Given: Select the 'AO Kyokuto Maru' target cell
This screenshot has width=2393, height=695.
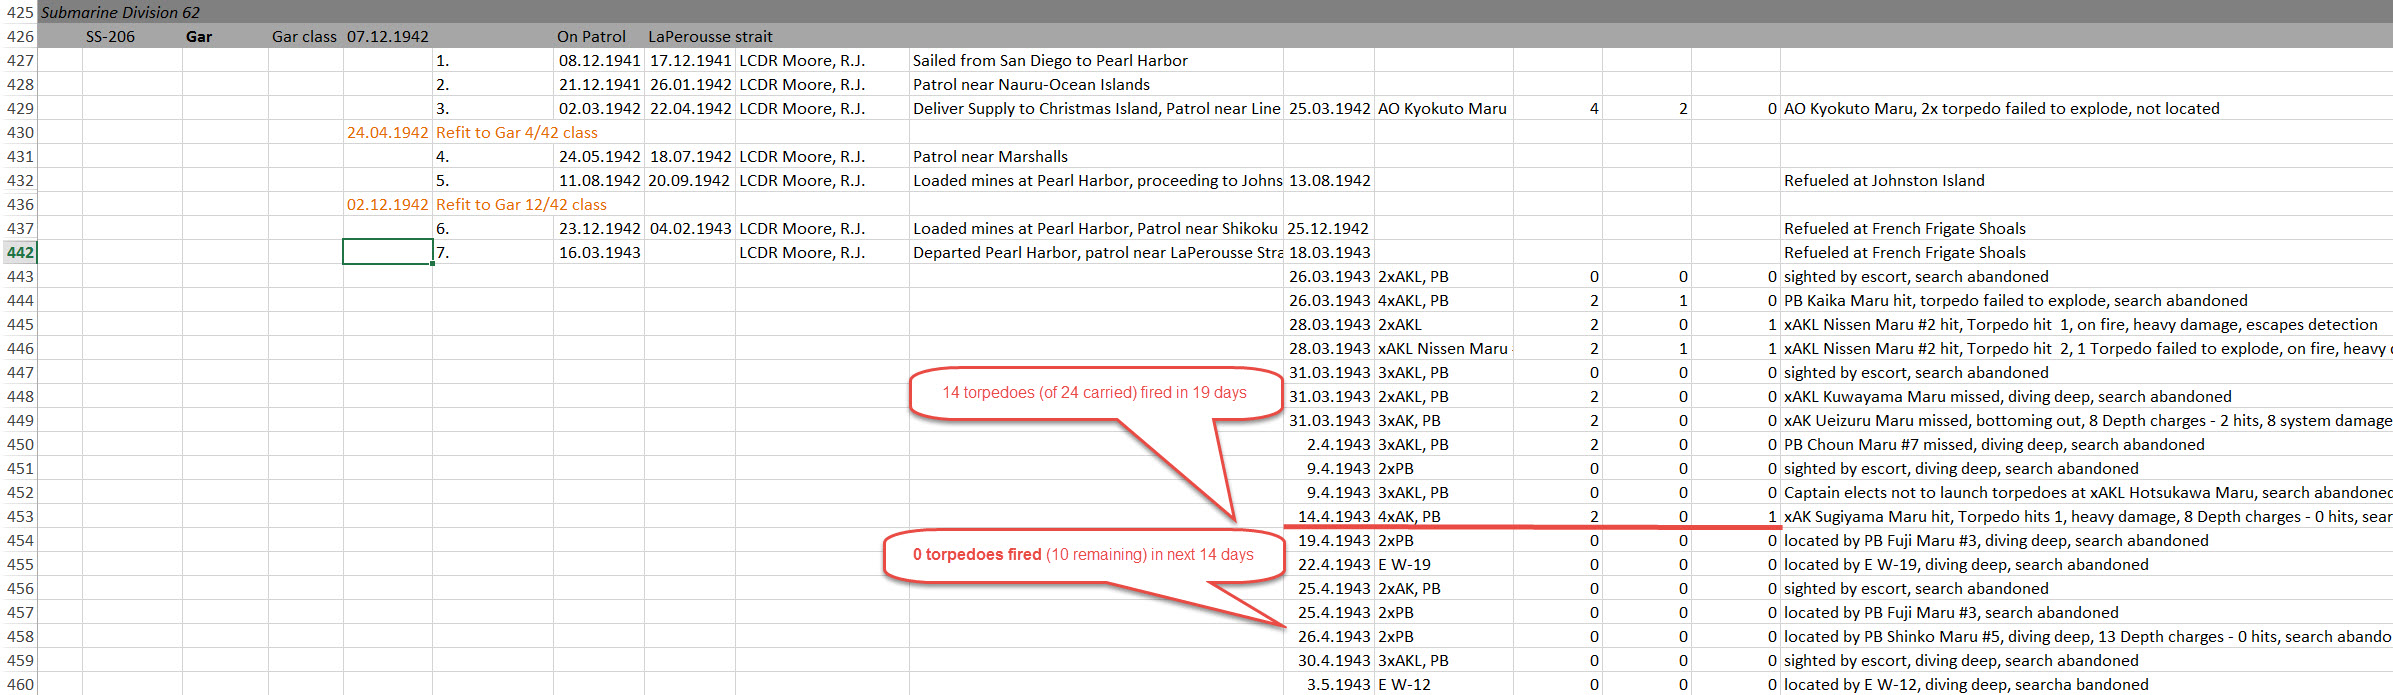Looking at the screenshot, I should pos(1443,109).
